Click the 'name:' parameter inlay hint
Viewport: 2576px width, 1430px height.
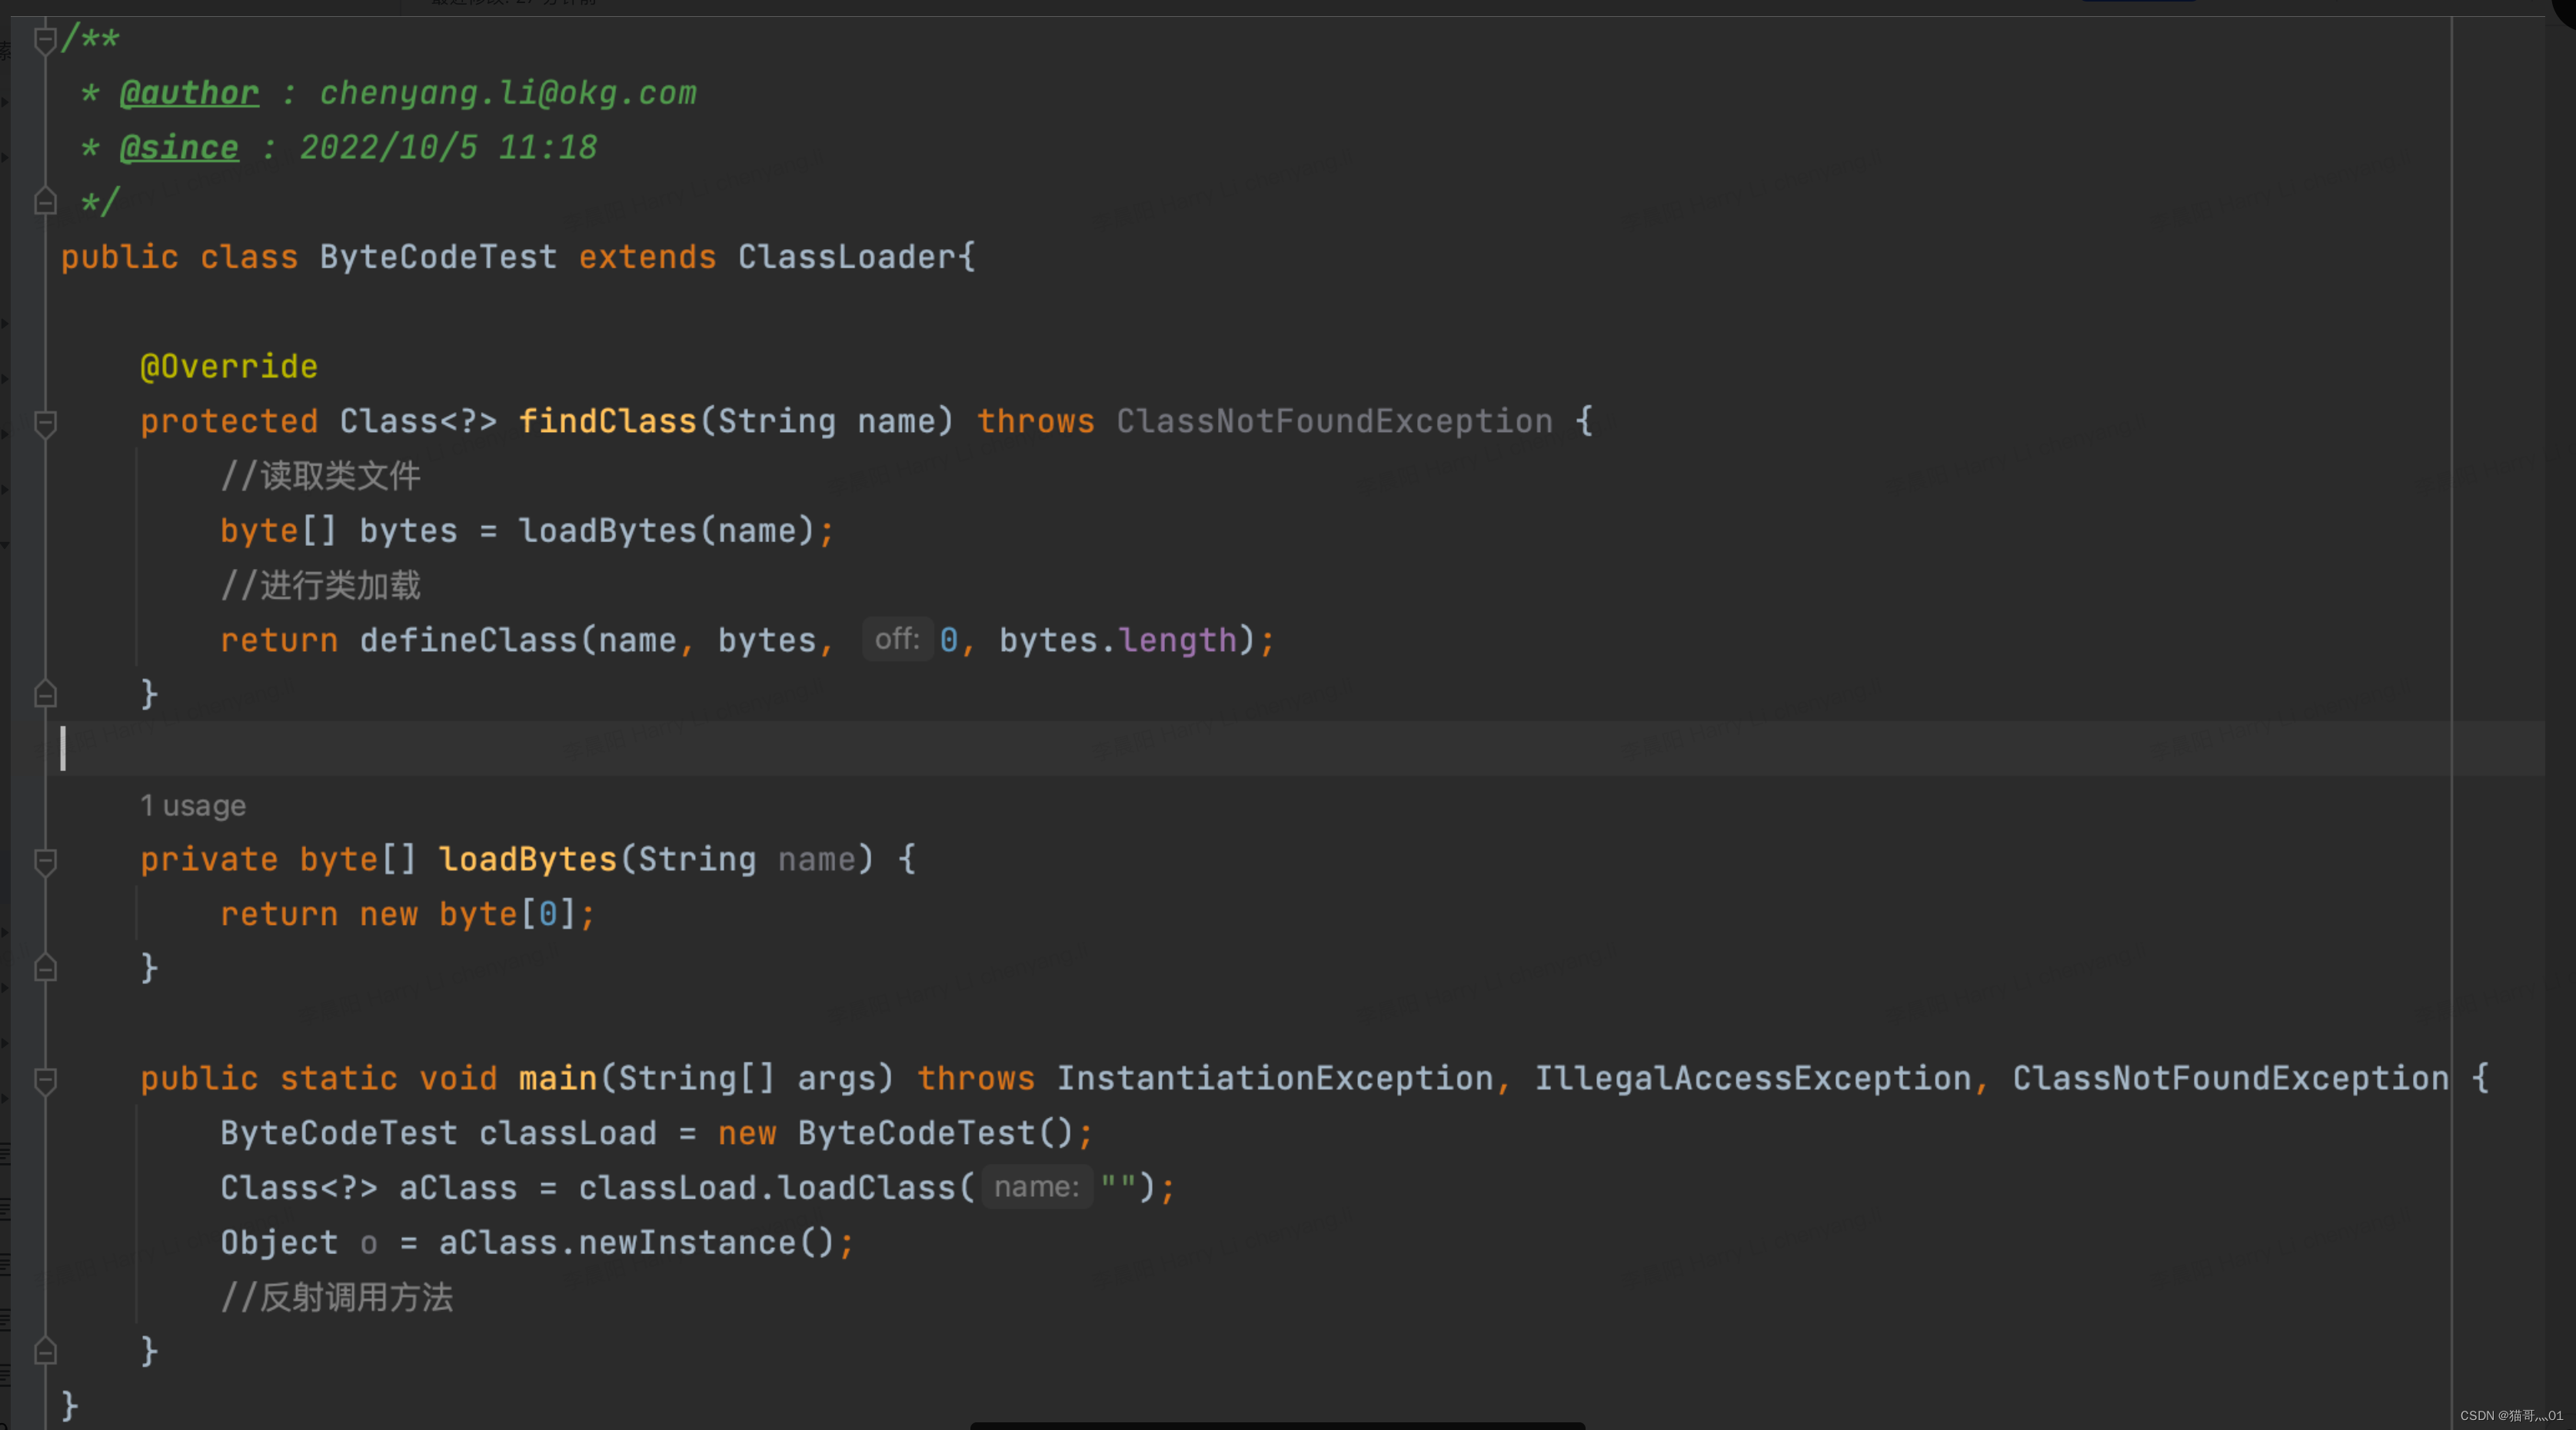pos(1036,1187)
